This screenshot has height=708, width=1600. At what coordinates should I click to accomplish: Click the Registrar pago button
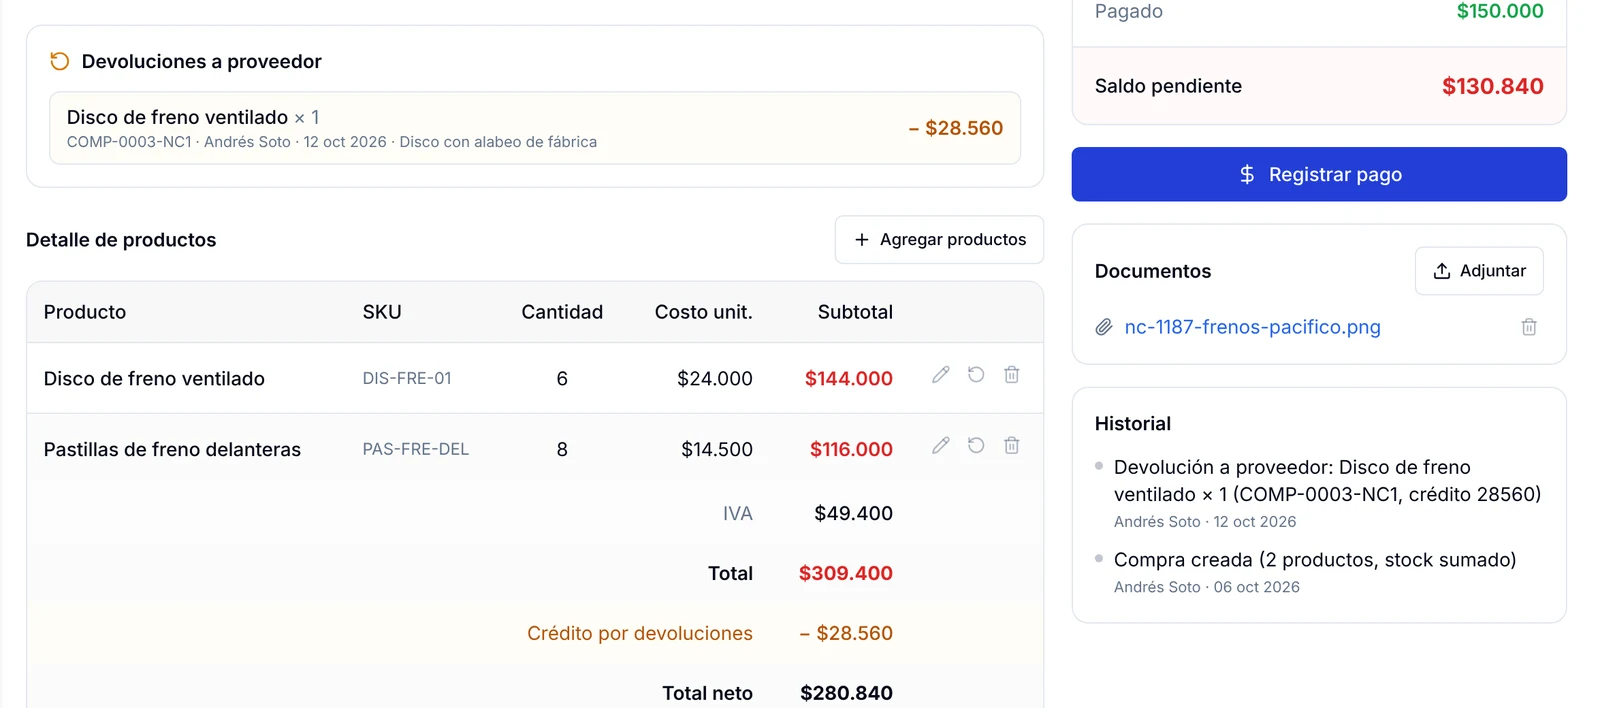[1319, 174]
